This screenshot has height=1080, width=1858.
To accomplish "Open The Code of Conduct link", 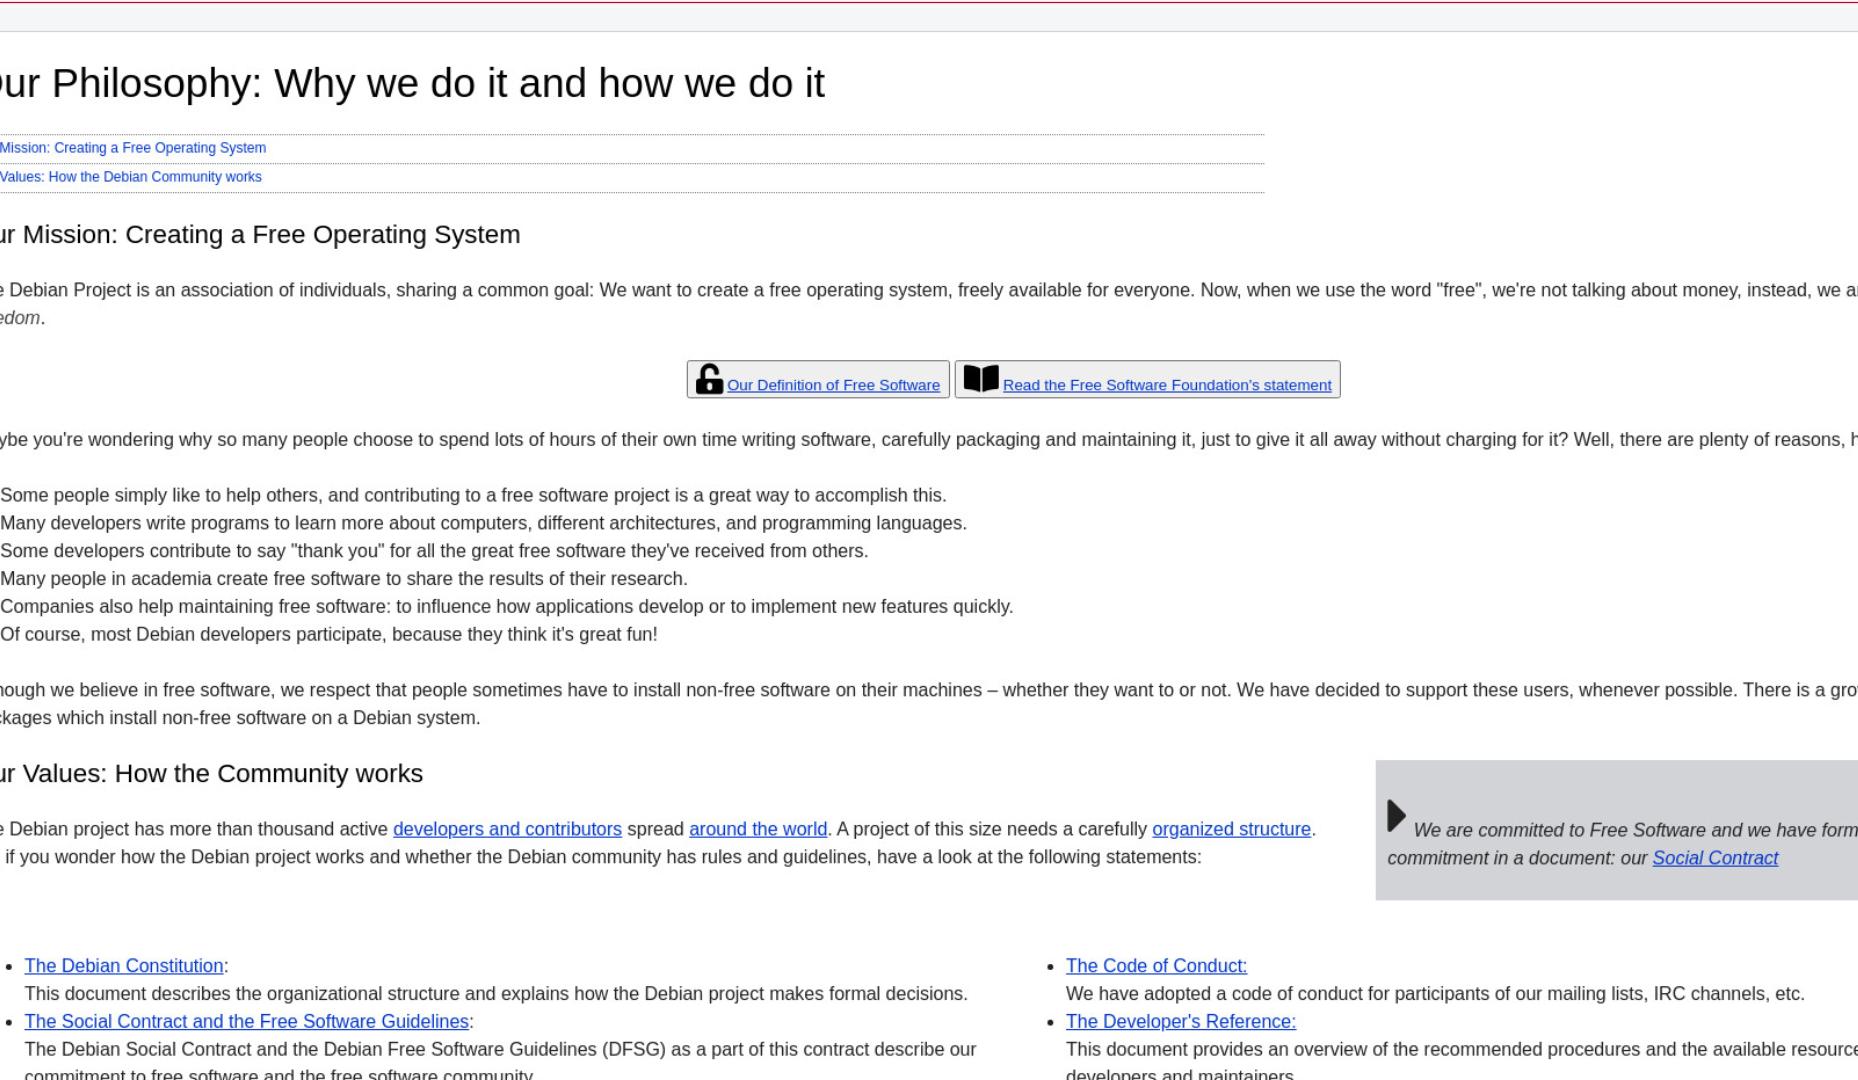I will click(x=1156, y=966).
